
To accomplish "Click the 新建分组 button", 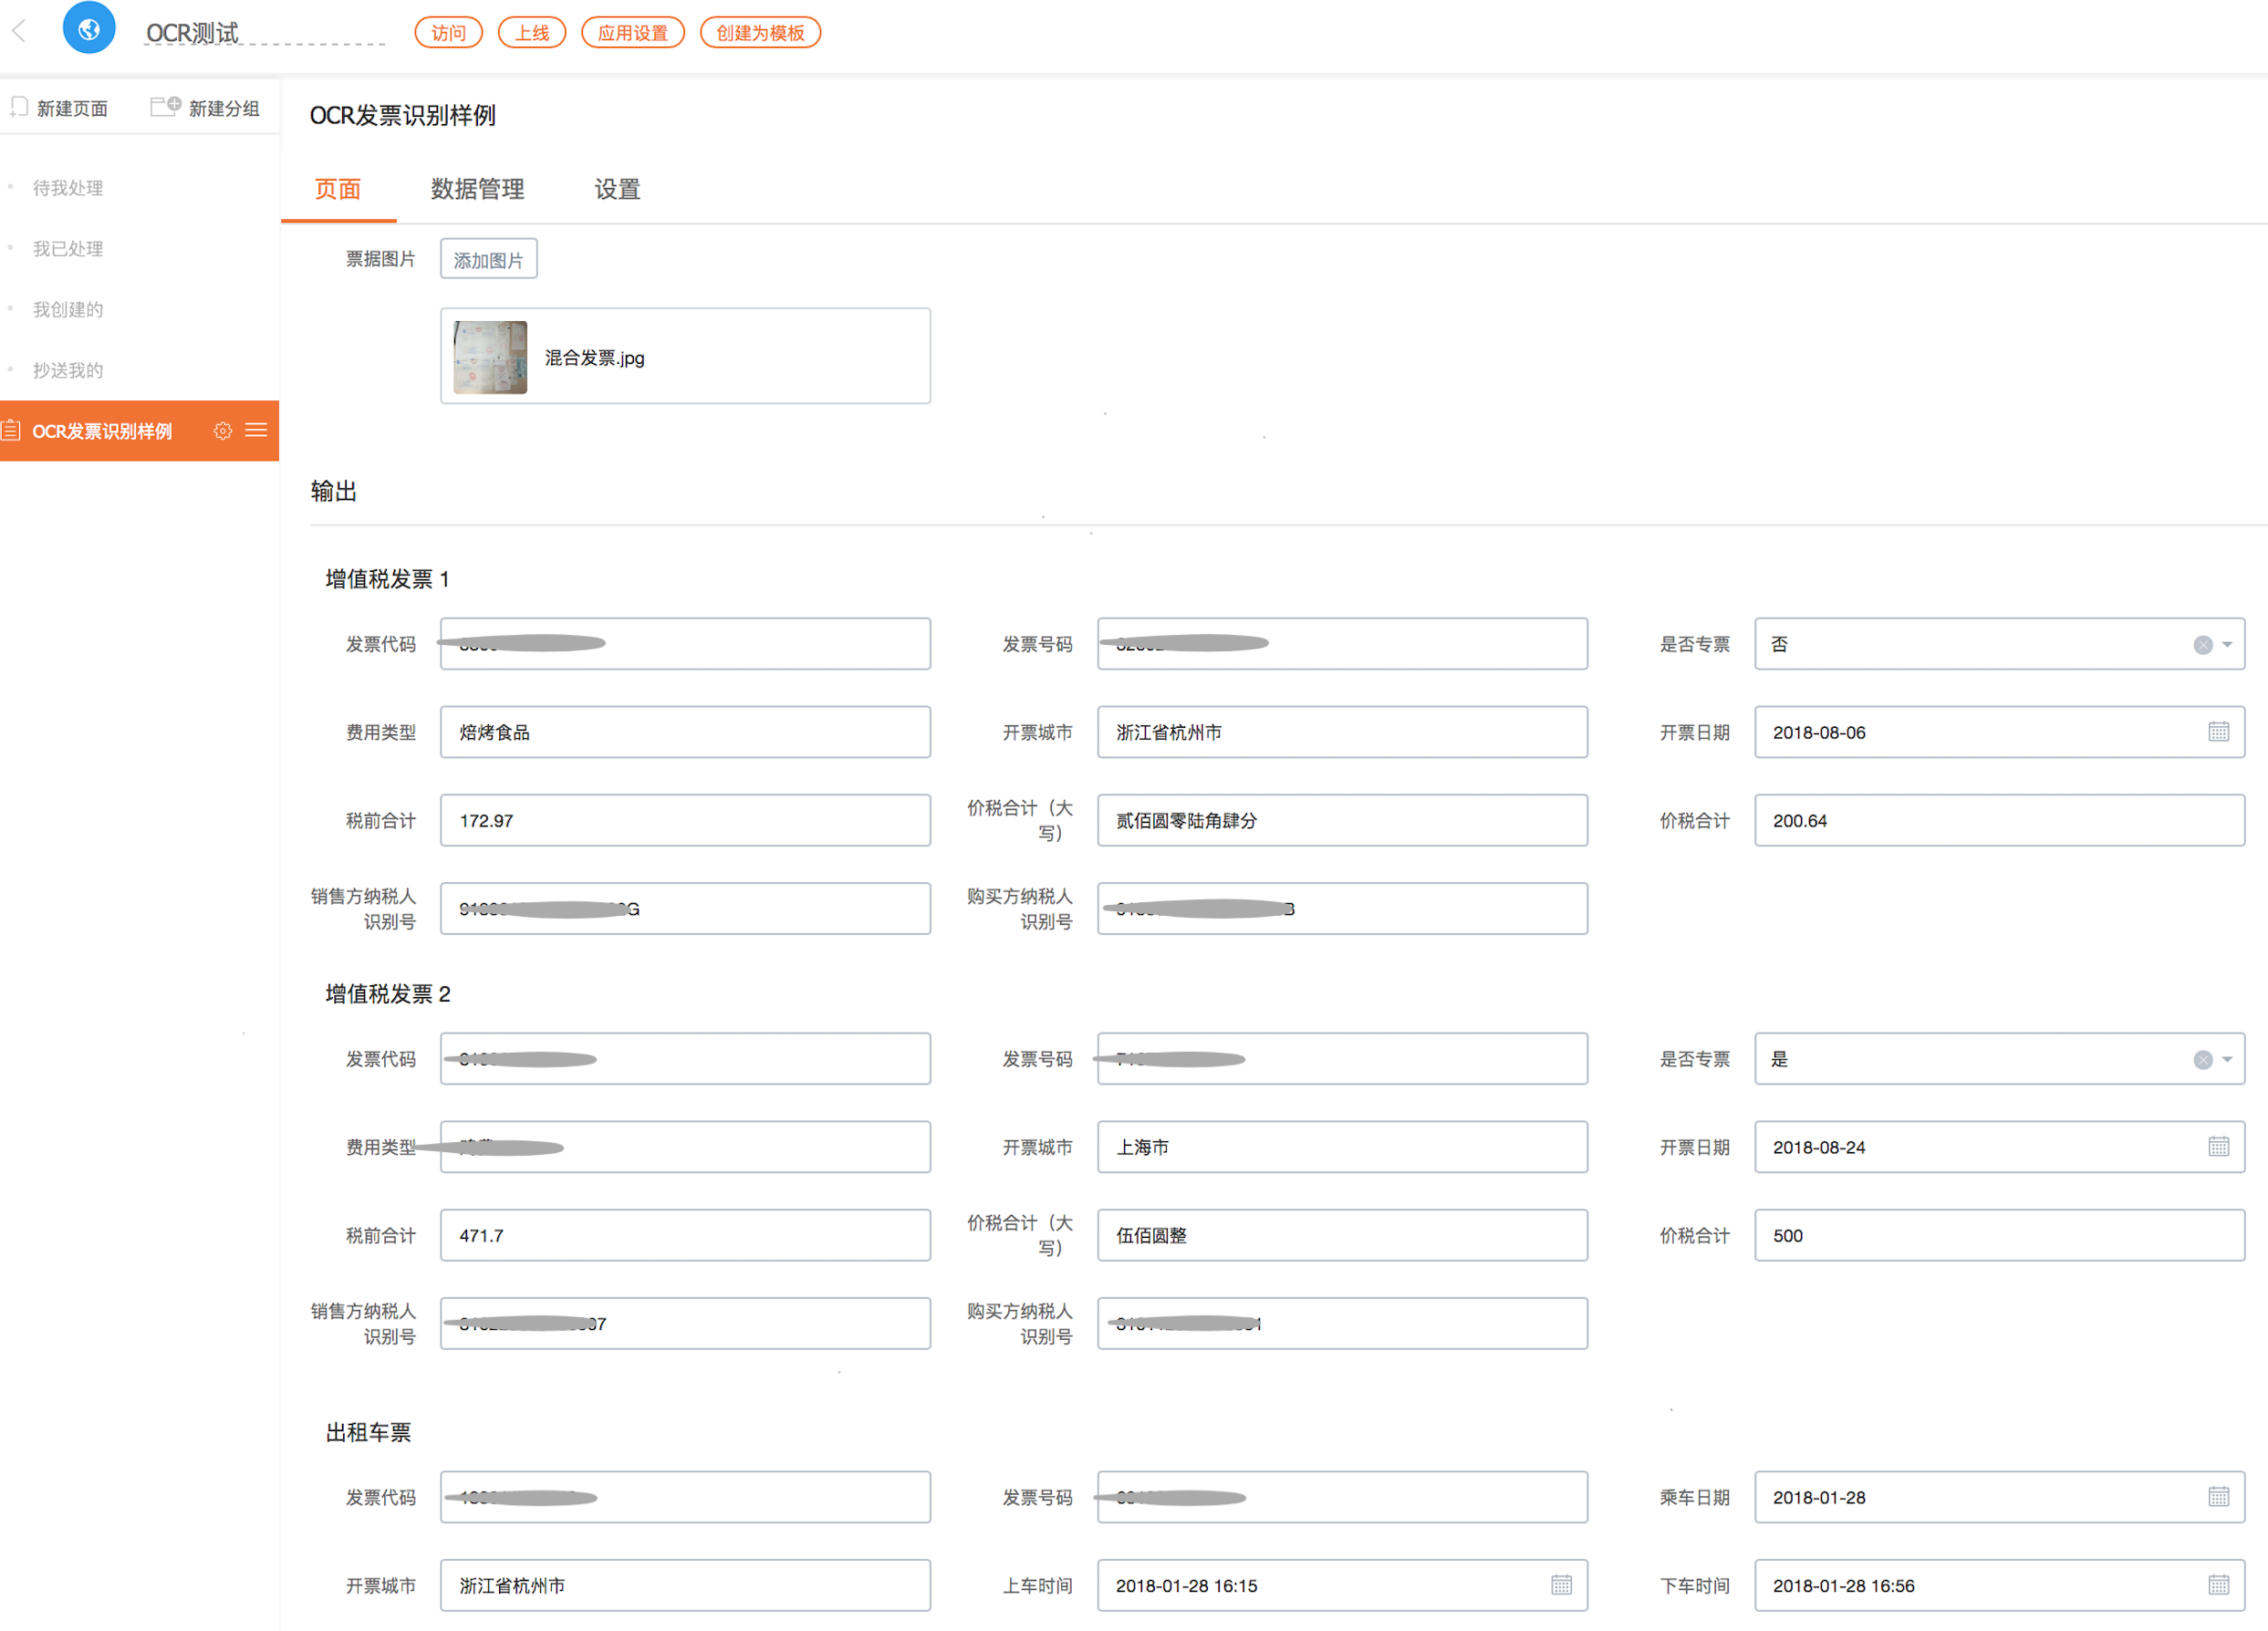I will 206,108.
